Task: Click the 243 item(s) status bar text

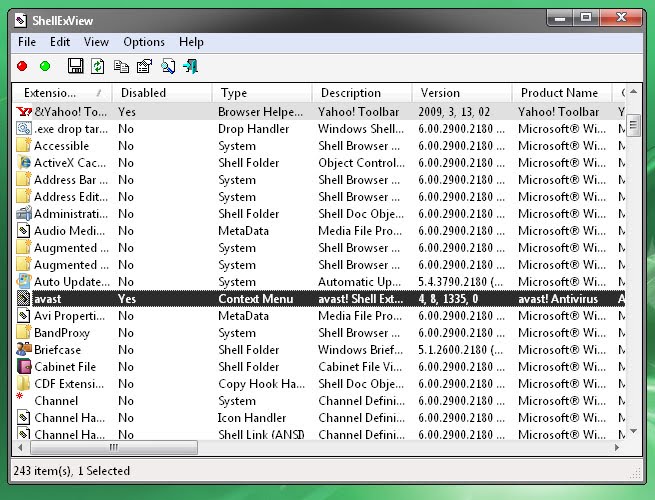Action: pyautogui.click(x=71, y=471)
